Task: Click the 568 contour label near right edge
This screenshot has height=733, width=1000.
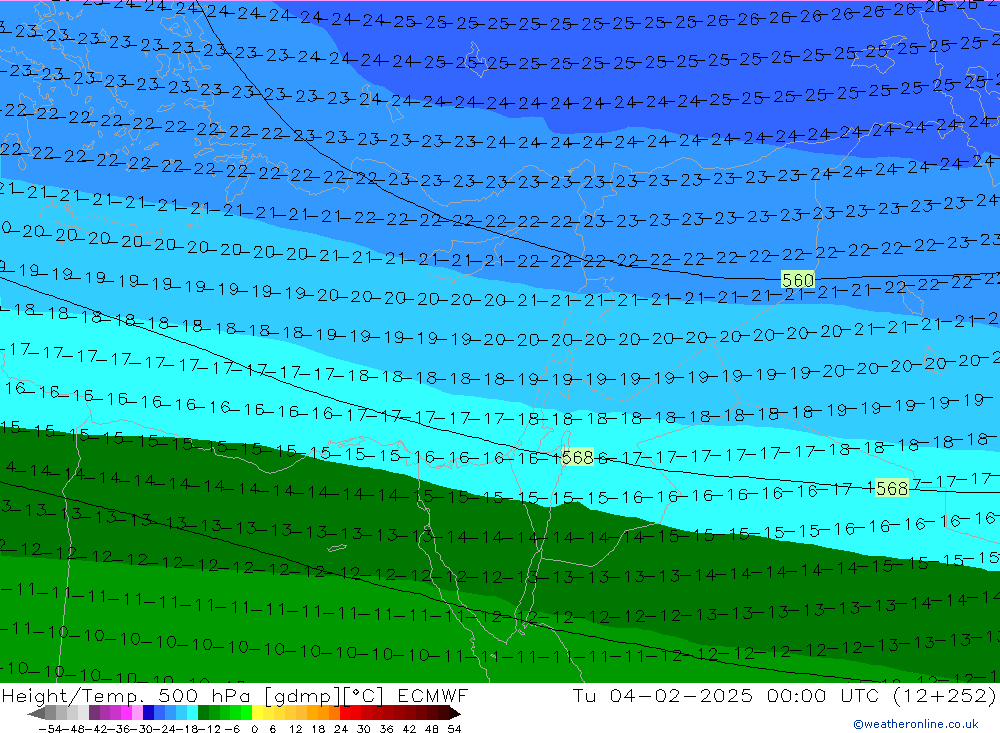Action: point(892,489)
